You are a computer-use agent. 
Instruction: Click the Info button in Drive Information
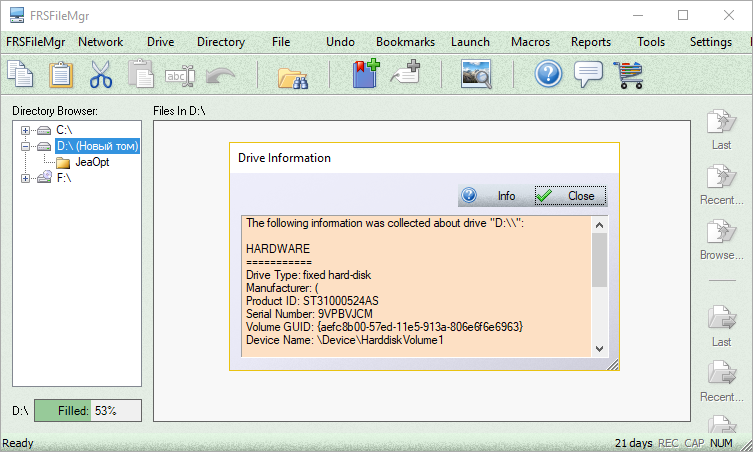point(495,196)
